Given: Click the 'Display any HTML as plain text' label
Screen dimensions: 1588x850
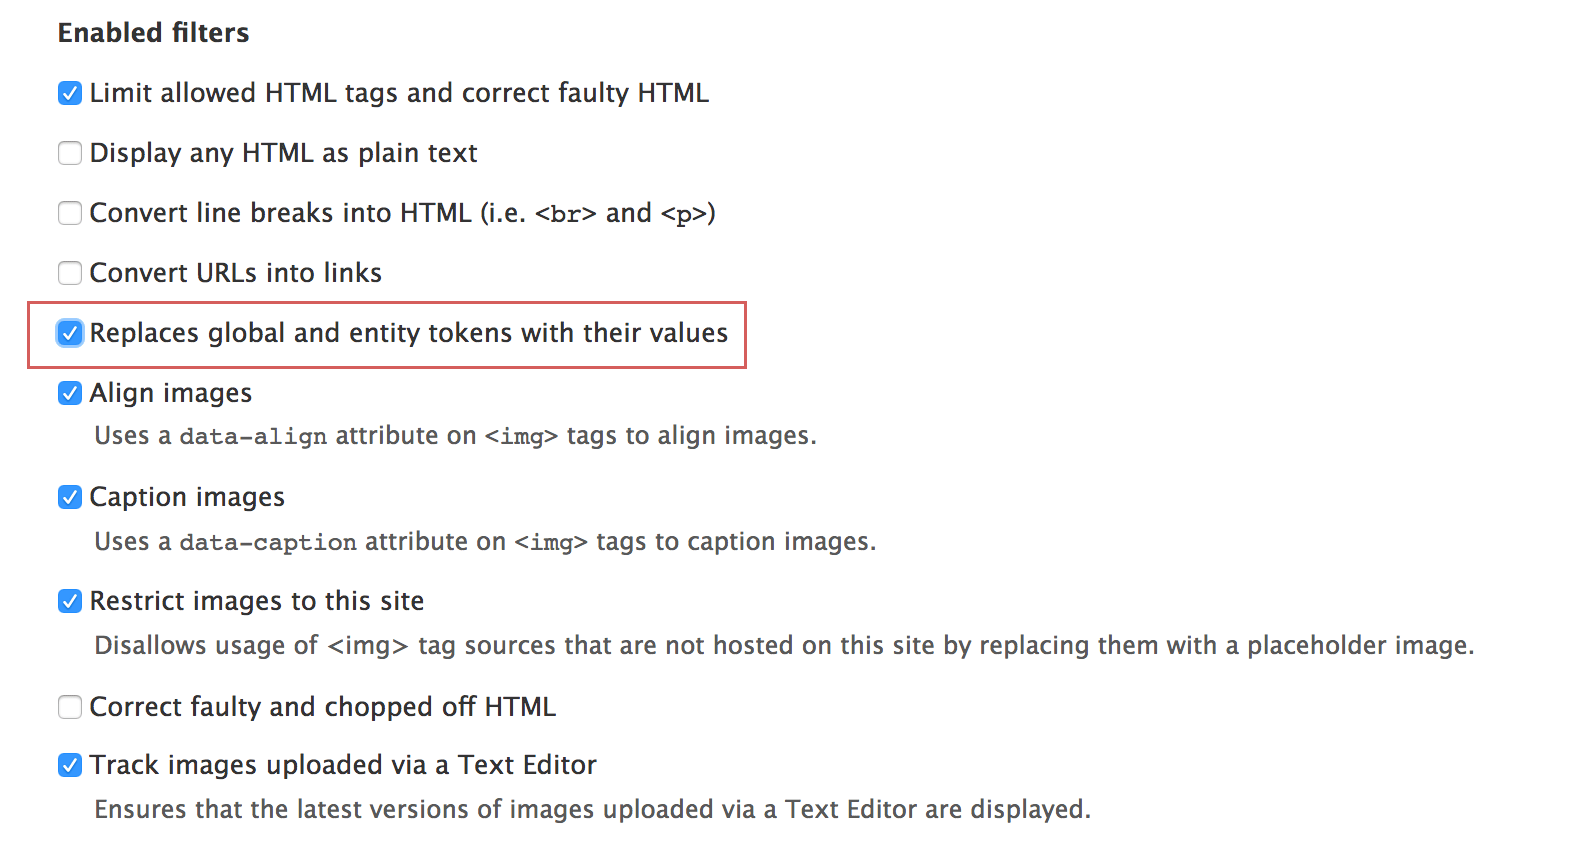Looking at the screenshot, I should [283, 153].
